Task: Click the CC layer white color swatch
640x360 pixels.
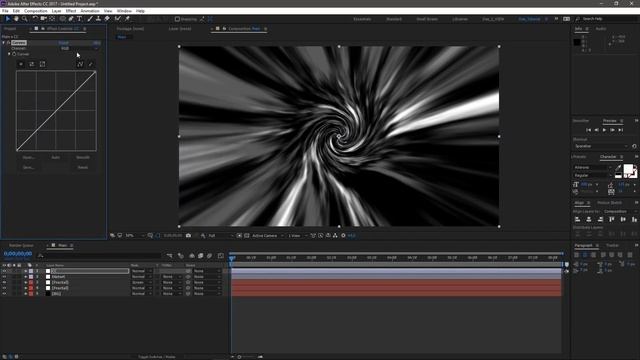Action: pyautogui.click(x=48, y=271)
